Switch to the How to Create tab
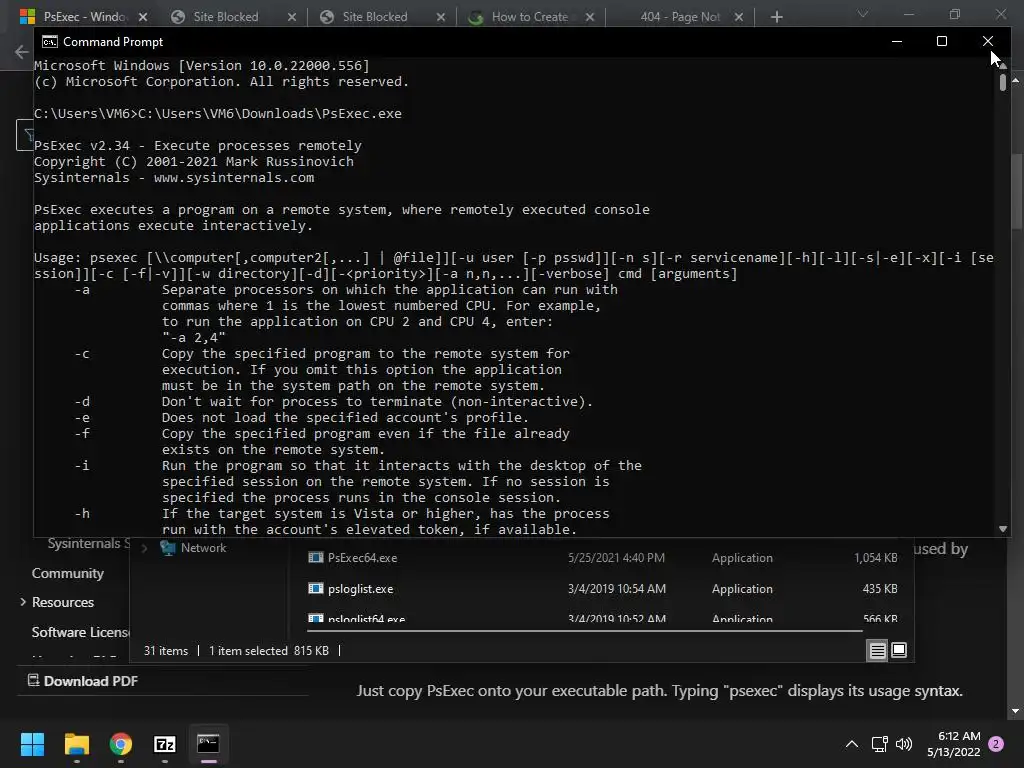 530,17
